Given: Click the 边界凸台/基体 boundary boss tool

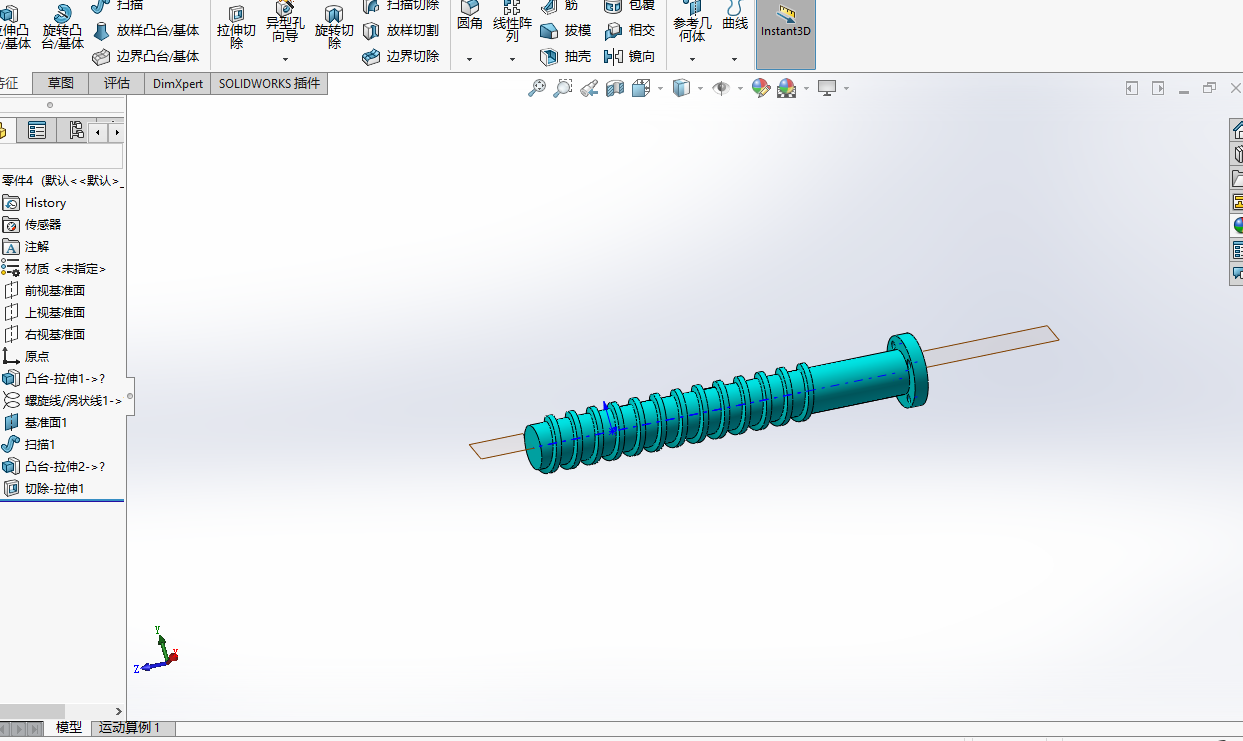Looking at the screenshot, I should pyautogui.click(x=146, y=57).
